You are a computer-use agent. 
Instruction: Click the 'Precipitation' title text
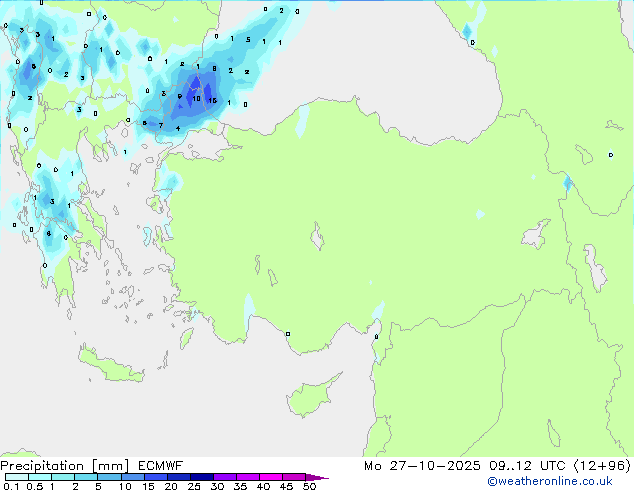tap(42, 466)
